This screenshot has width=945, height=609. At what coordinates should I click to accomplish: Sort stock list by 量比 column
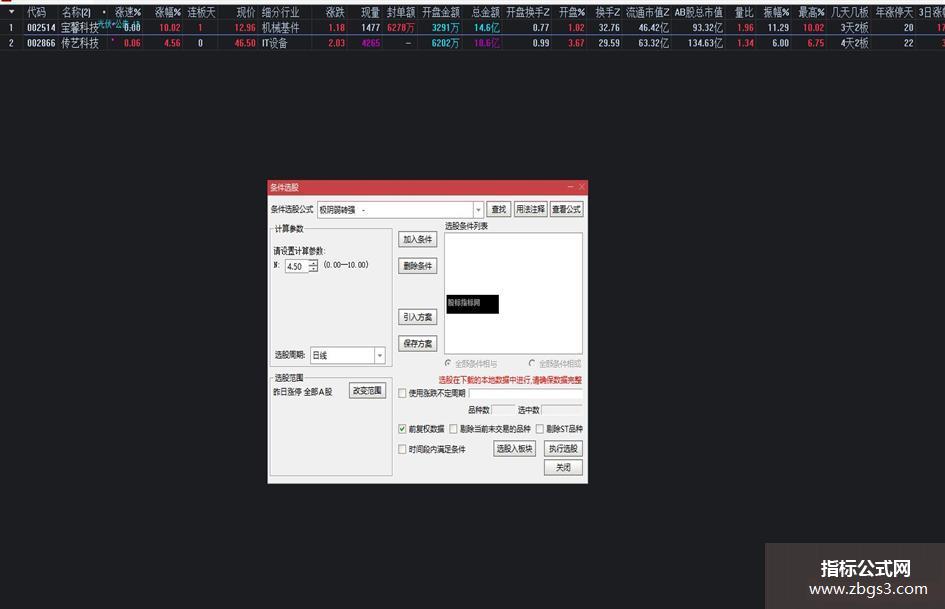744,12
